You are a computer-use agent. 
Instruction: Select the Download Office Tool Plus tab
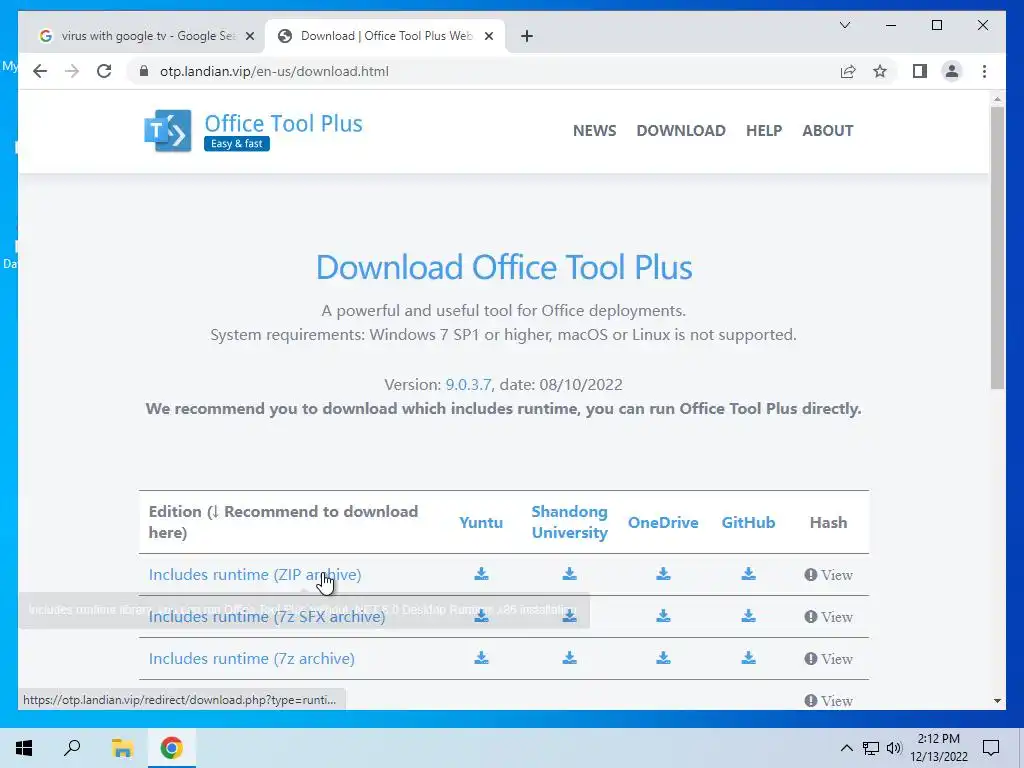point(384,36)
